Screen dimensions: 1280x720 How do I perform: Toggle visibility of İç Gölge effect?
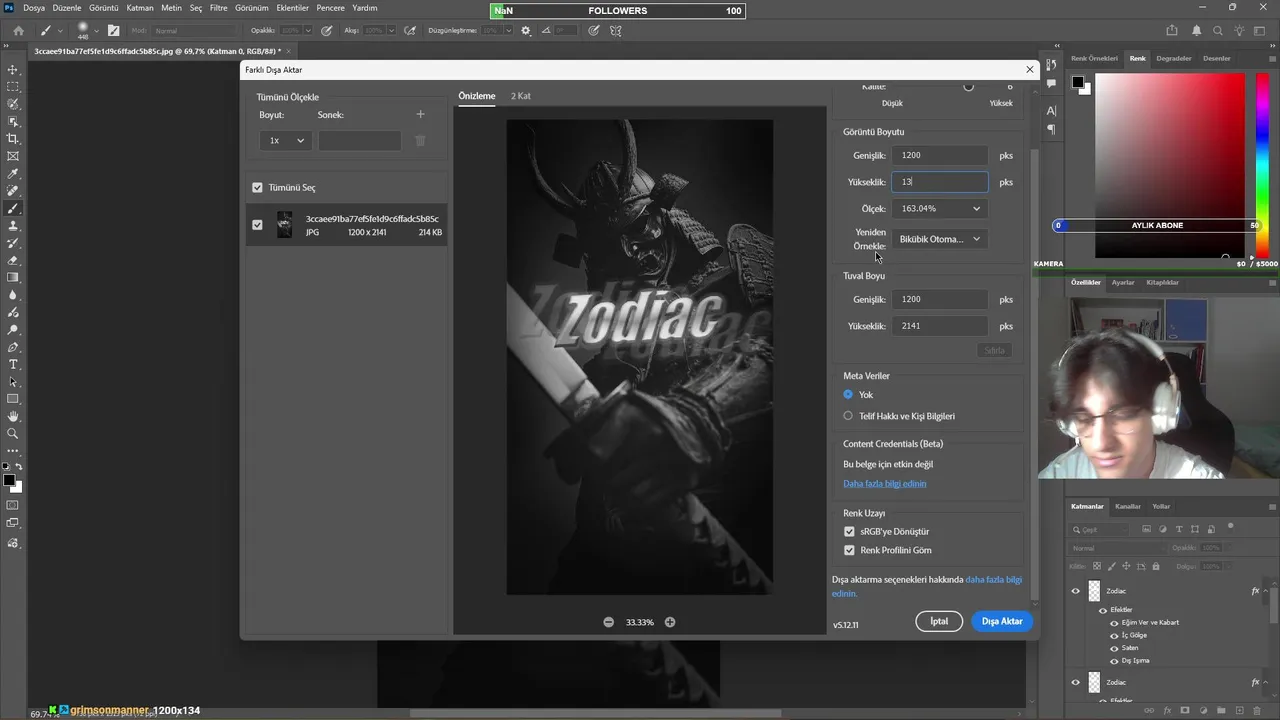(x=1115, y=635)
